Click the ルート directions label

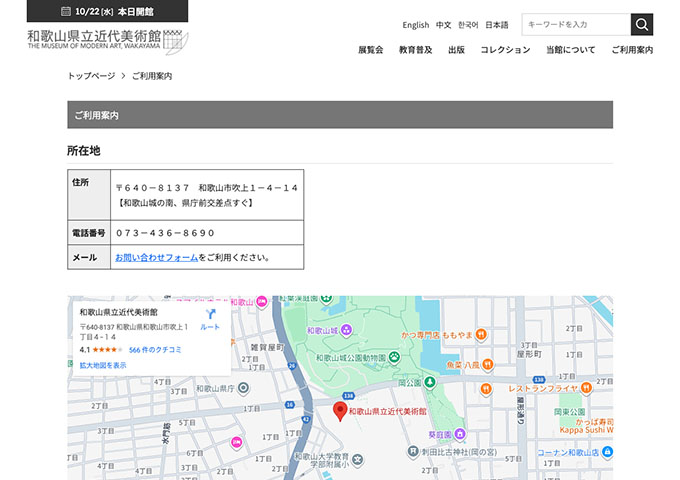tap(210, 327)
